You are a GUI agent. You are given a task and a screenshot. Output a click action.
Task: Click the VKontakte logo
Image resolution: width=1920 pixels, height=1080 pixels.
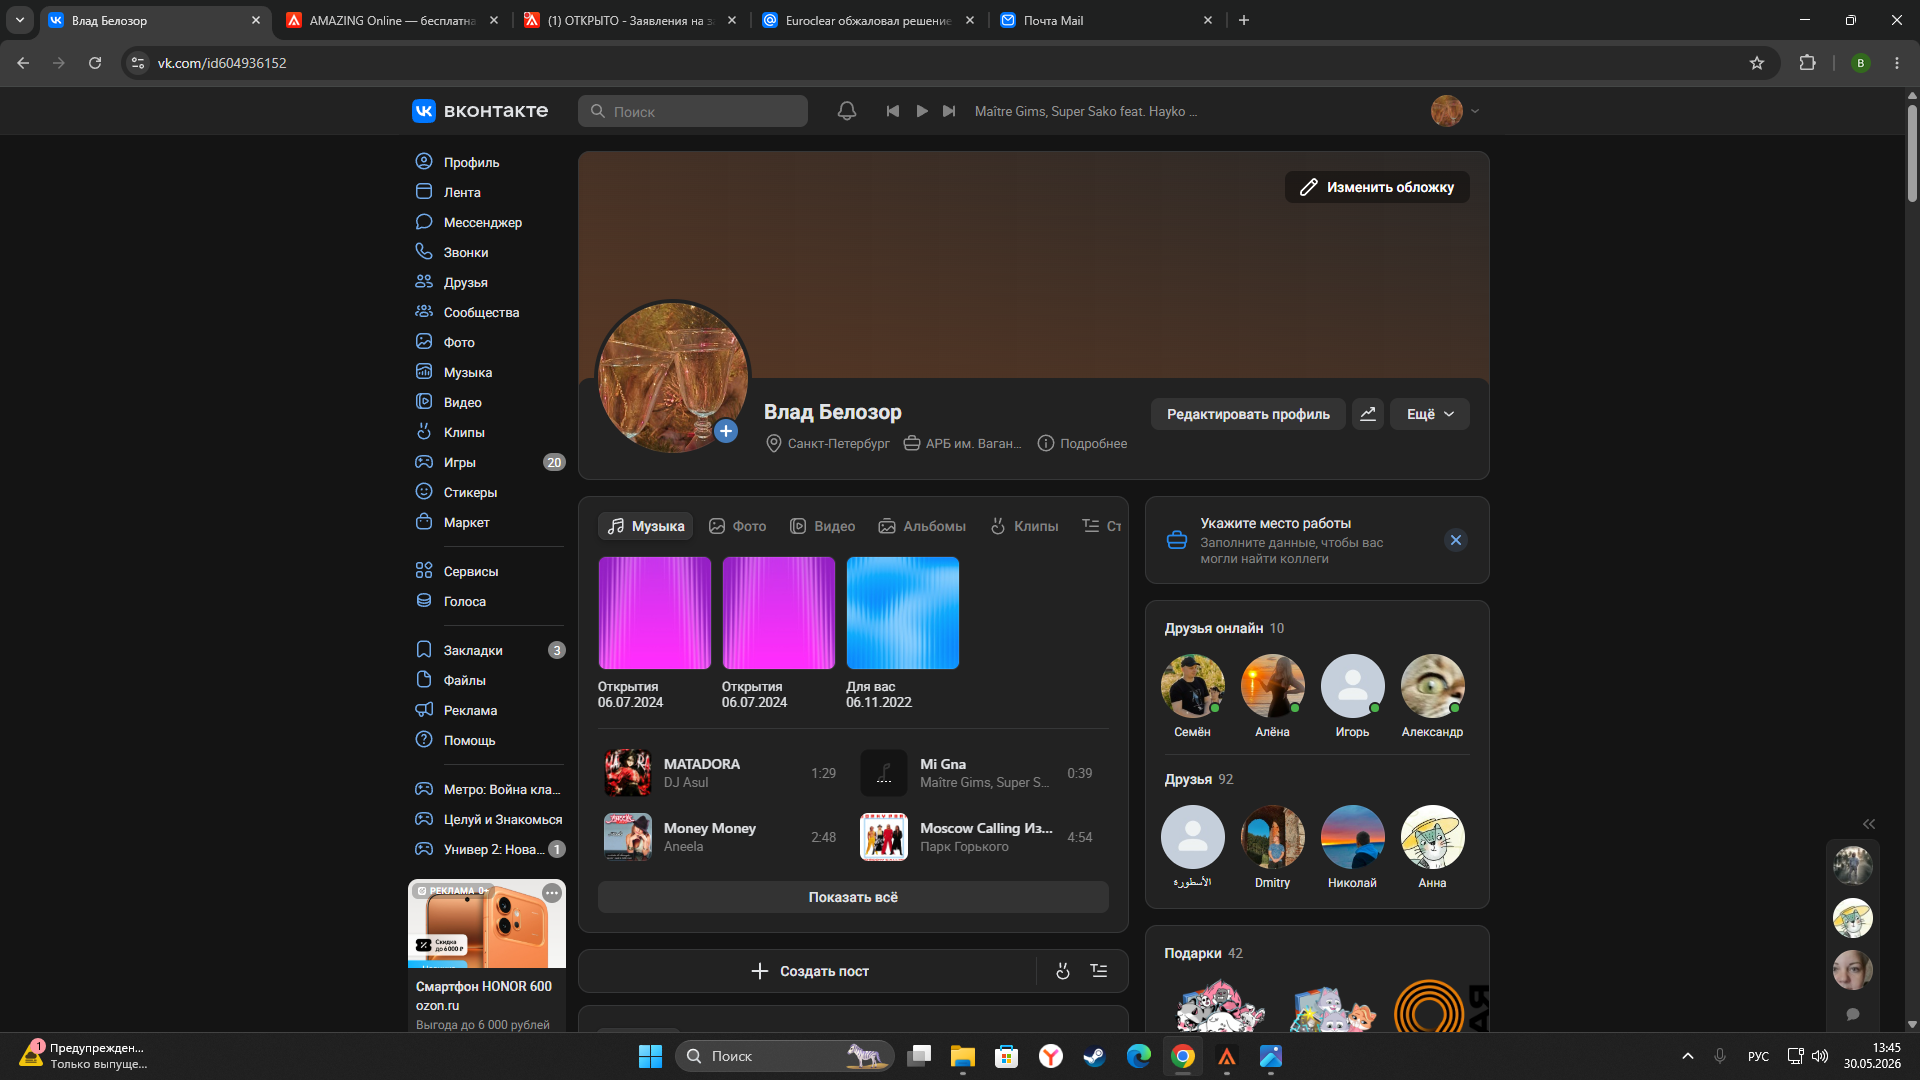click(x=480, y=111)
